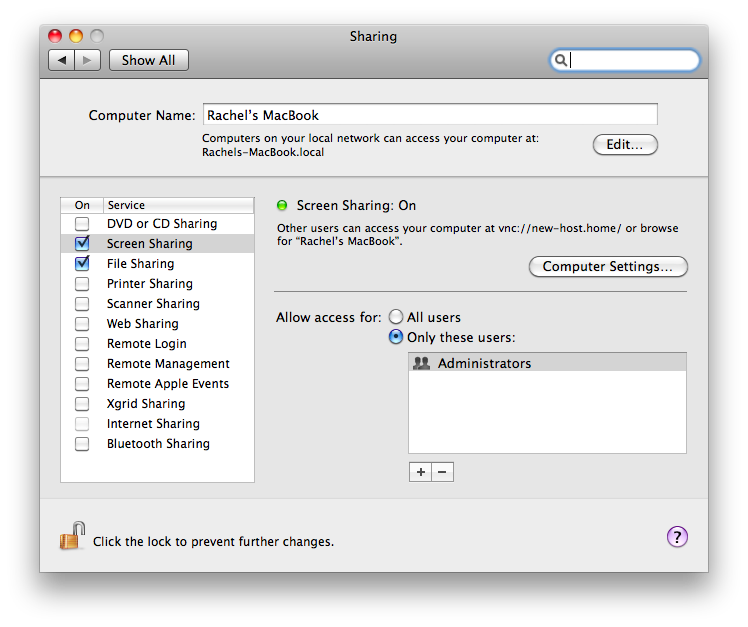Click the Show All button
The image size is (748, 627).
(x=148, y=60)
